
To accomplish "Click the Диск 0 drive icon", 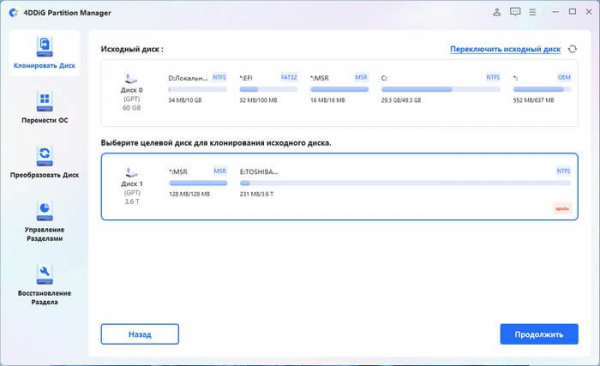I will click(131, 79).
